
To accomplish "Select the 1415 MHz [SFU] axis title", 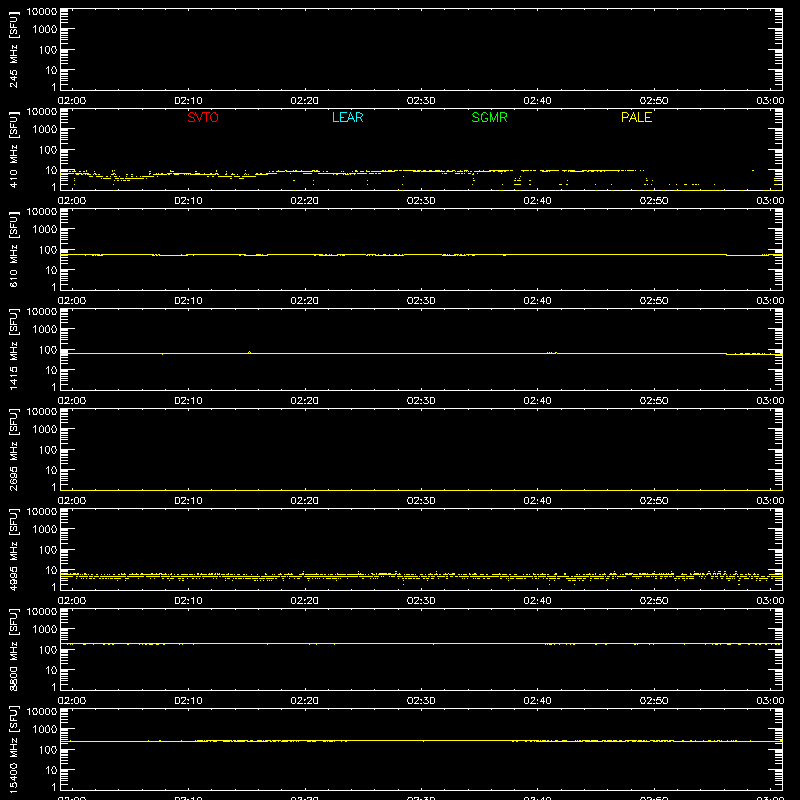I will (x=13, y=349).
